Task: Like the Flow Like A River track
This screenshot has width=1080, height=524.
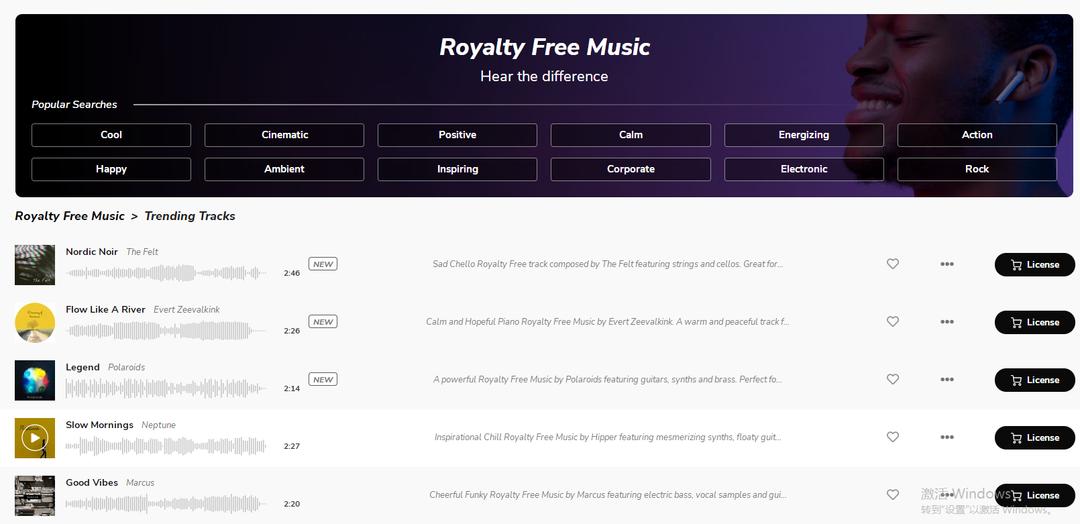Action: pos(893,322)
